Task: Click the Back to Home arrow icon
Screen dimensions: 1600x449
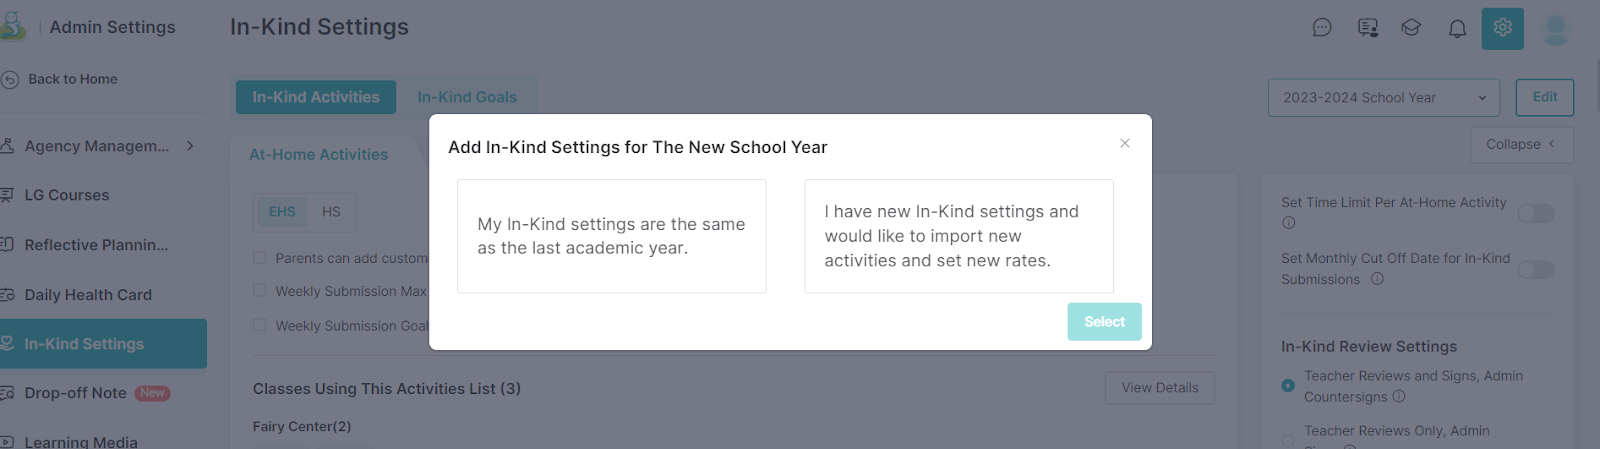Action: [x=10, y=79]
